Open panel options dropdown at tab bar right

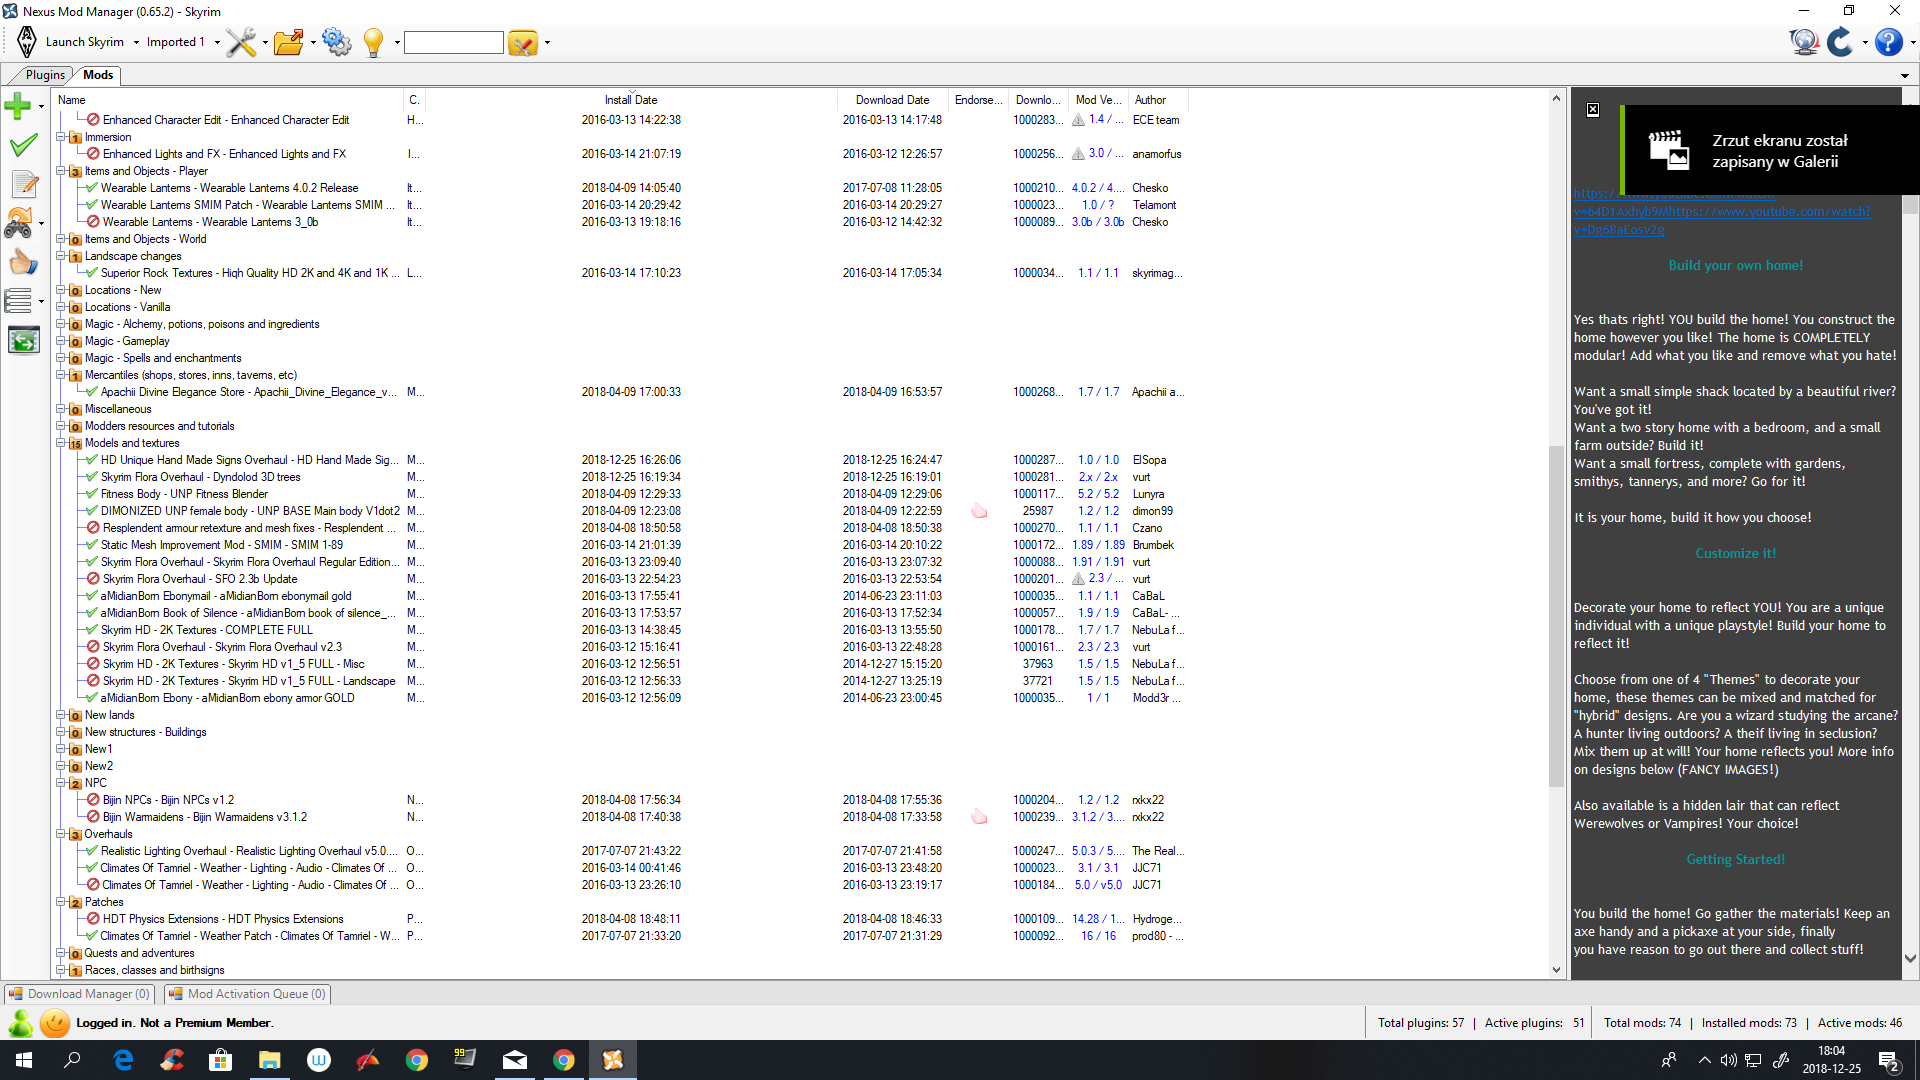1904,76
